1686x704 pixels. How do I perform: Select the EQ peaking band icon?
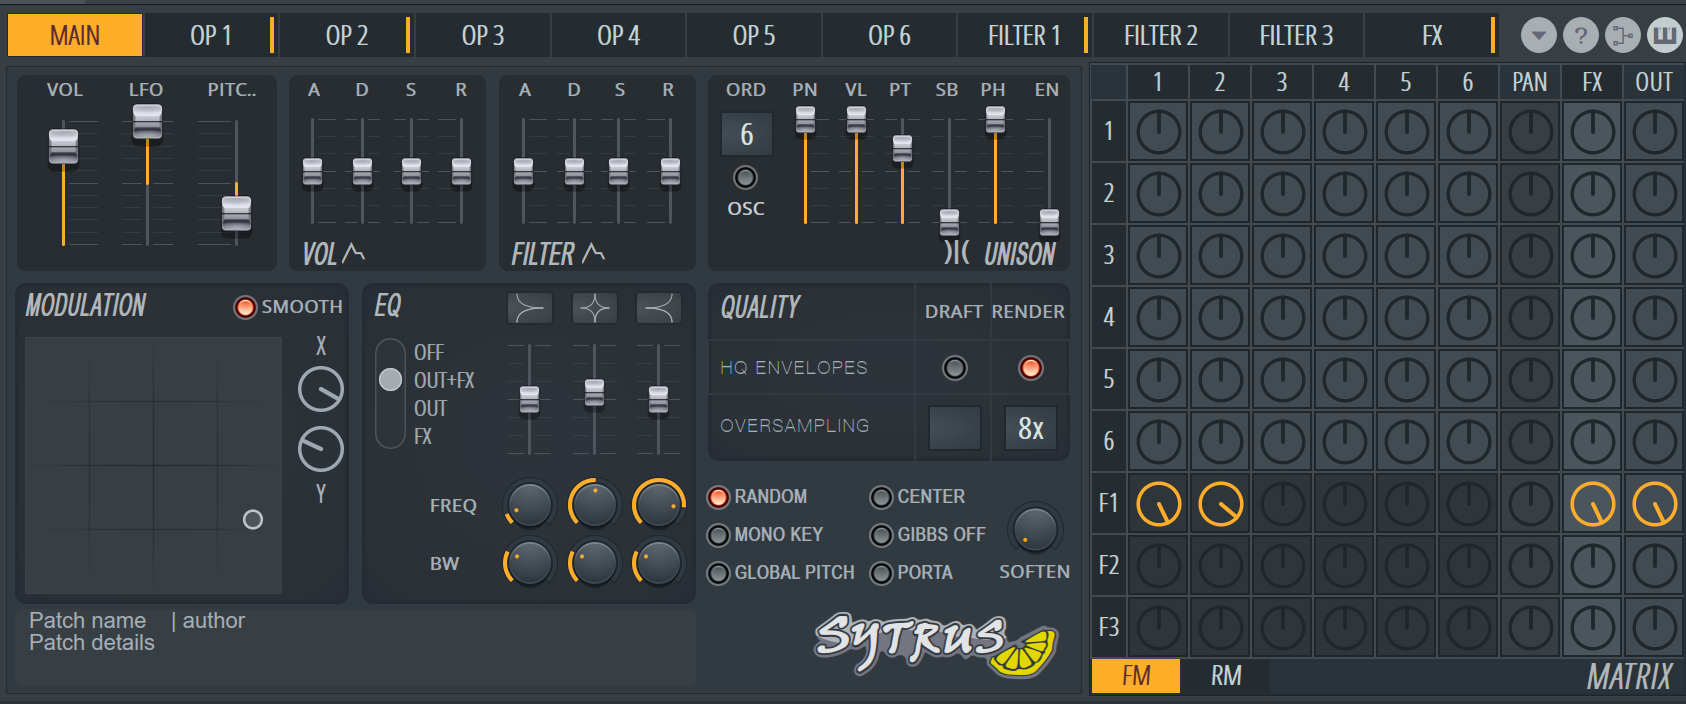595,308
